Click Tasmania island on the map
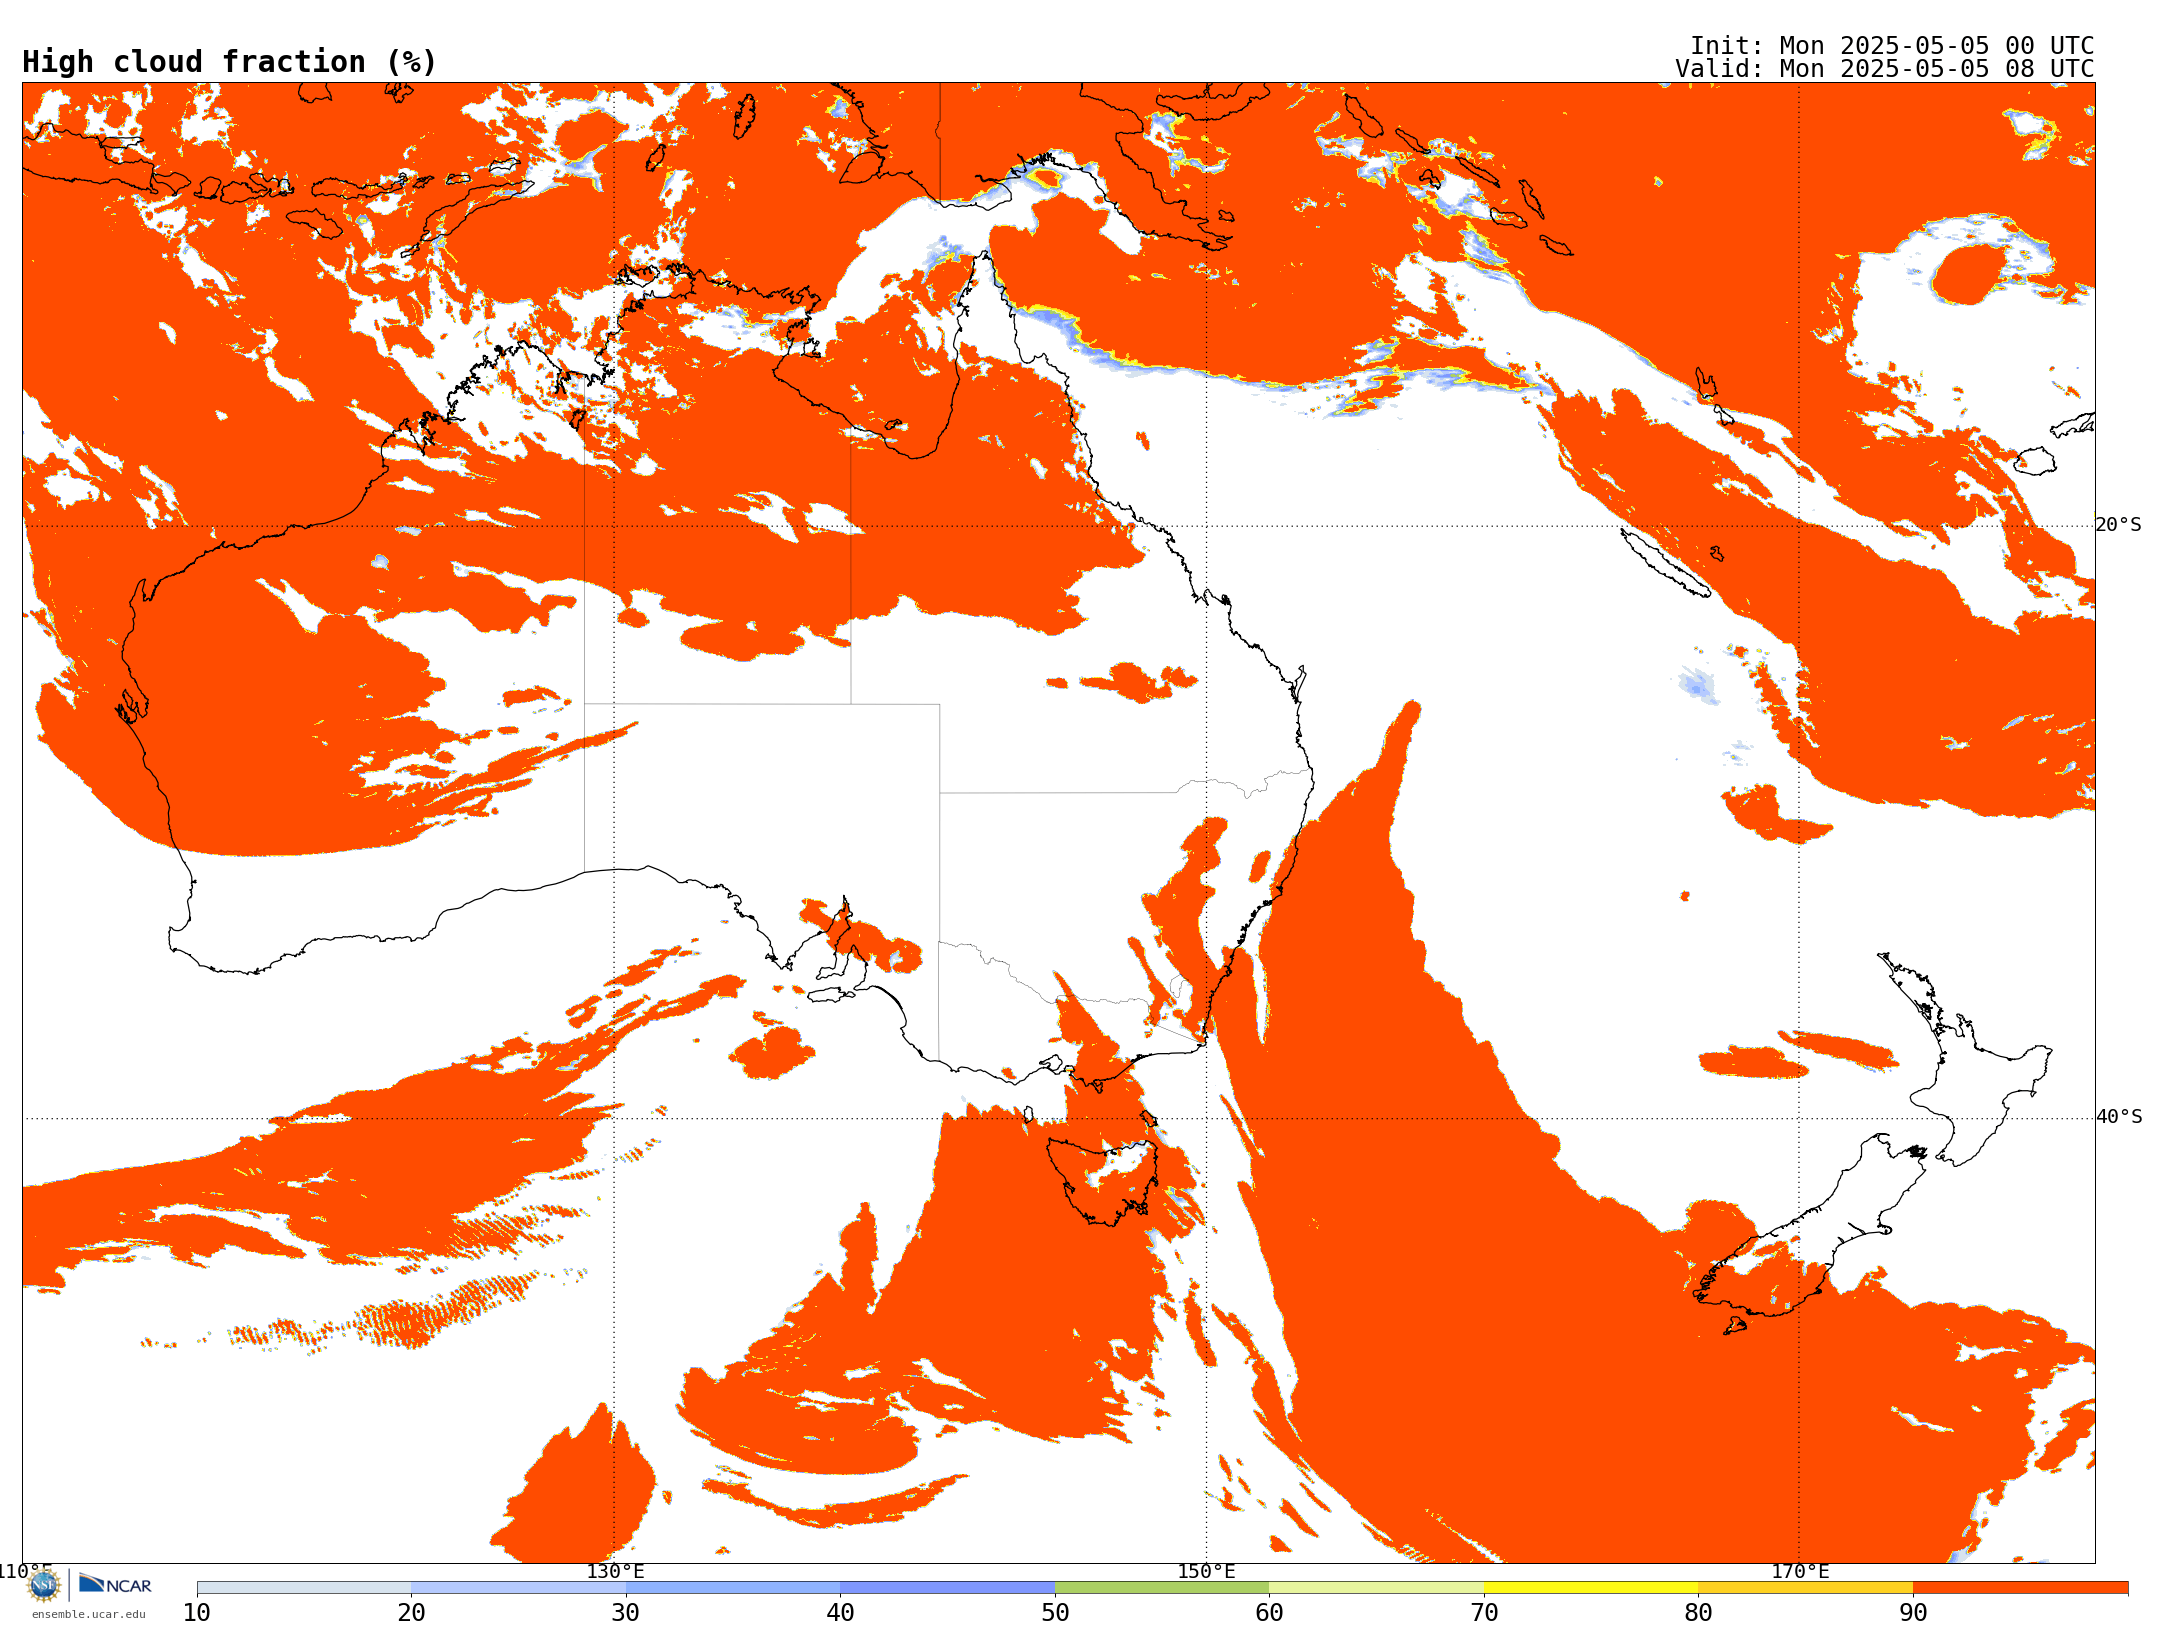 pyautogui.click(x=1102, y=1180)
